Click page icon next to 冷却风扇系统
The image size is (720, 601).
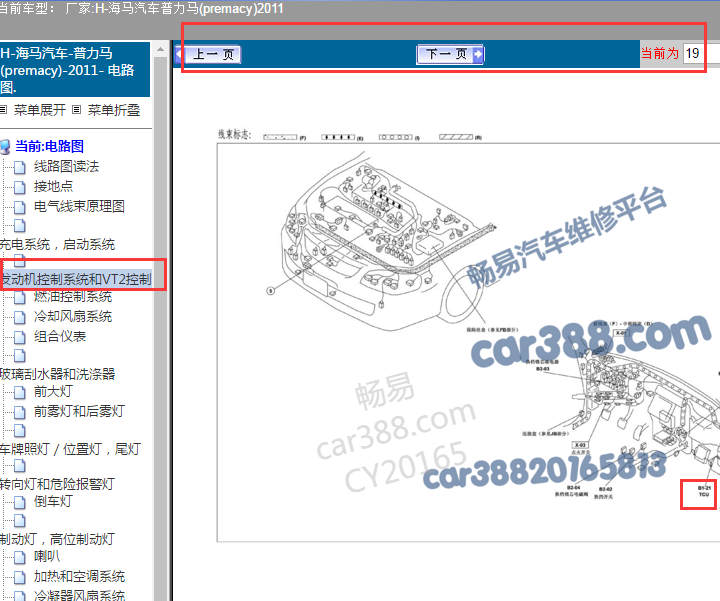pyautogui.click(x=20, y=317)
